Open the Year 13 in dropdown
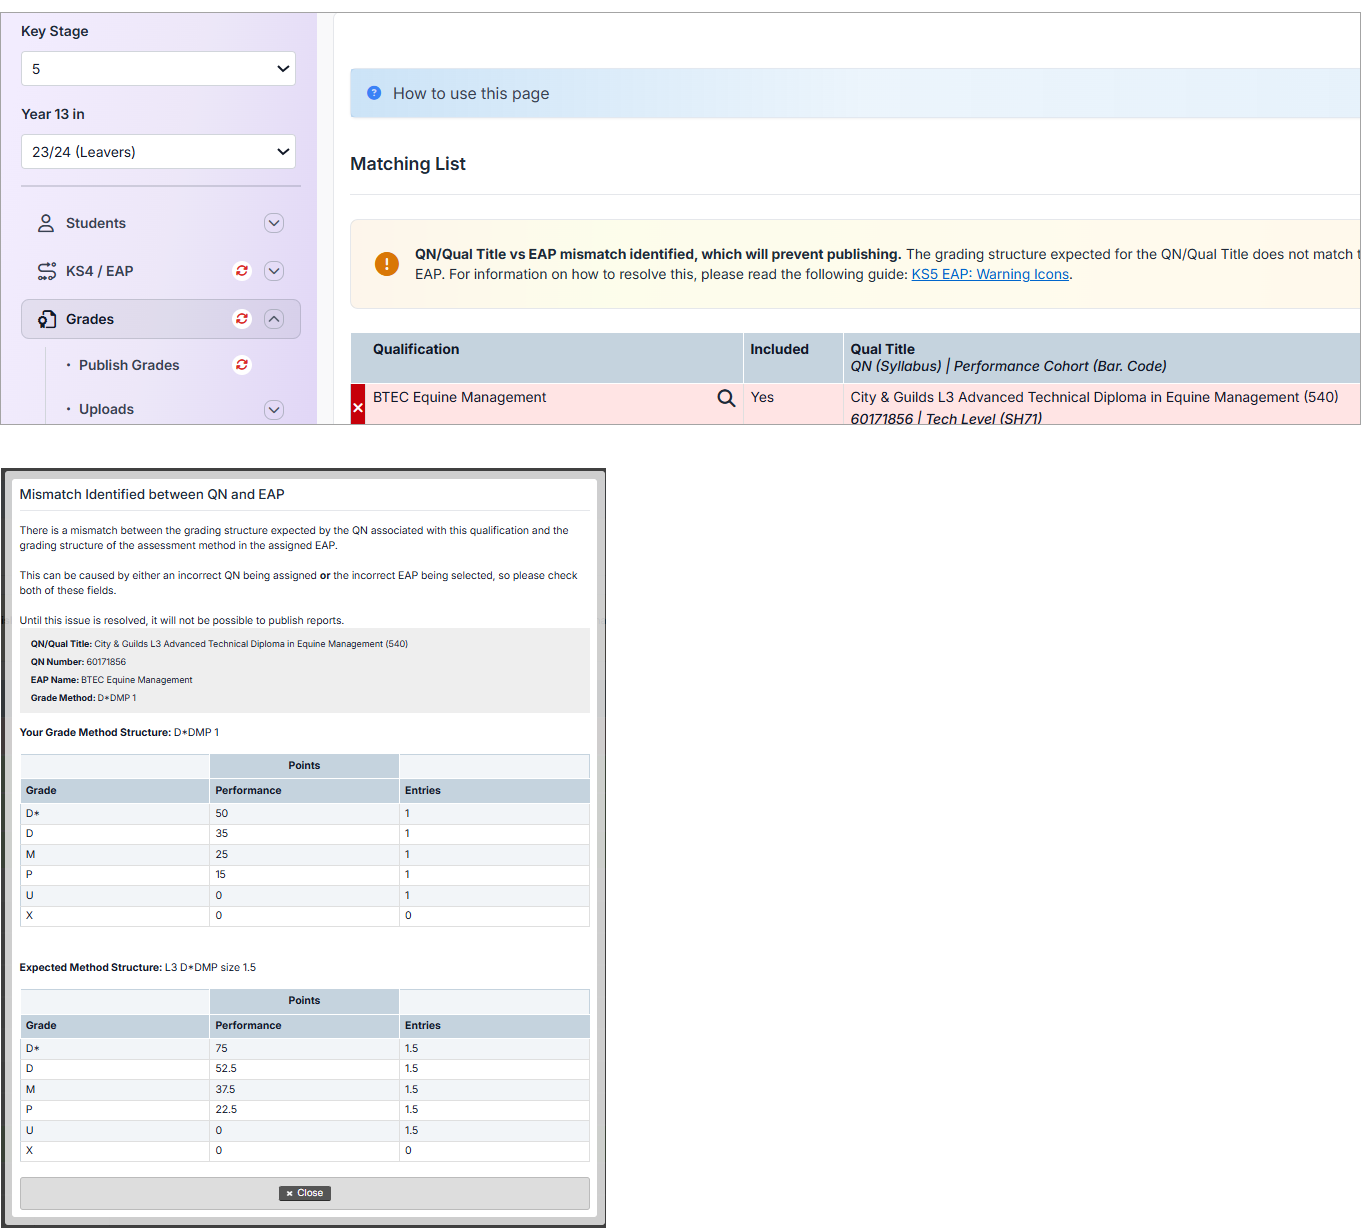 tap(158, 152)
